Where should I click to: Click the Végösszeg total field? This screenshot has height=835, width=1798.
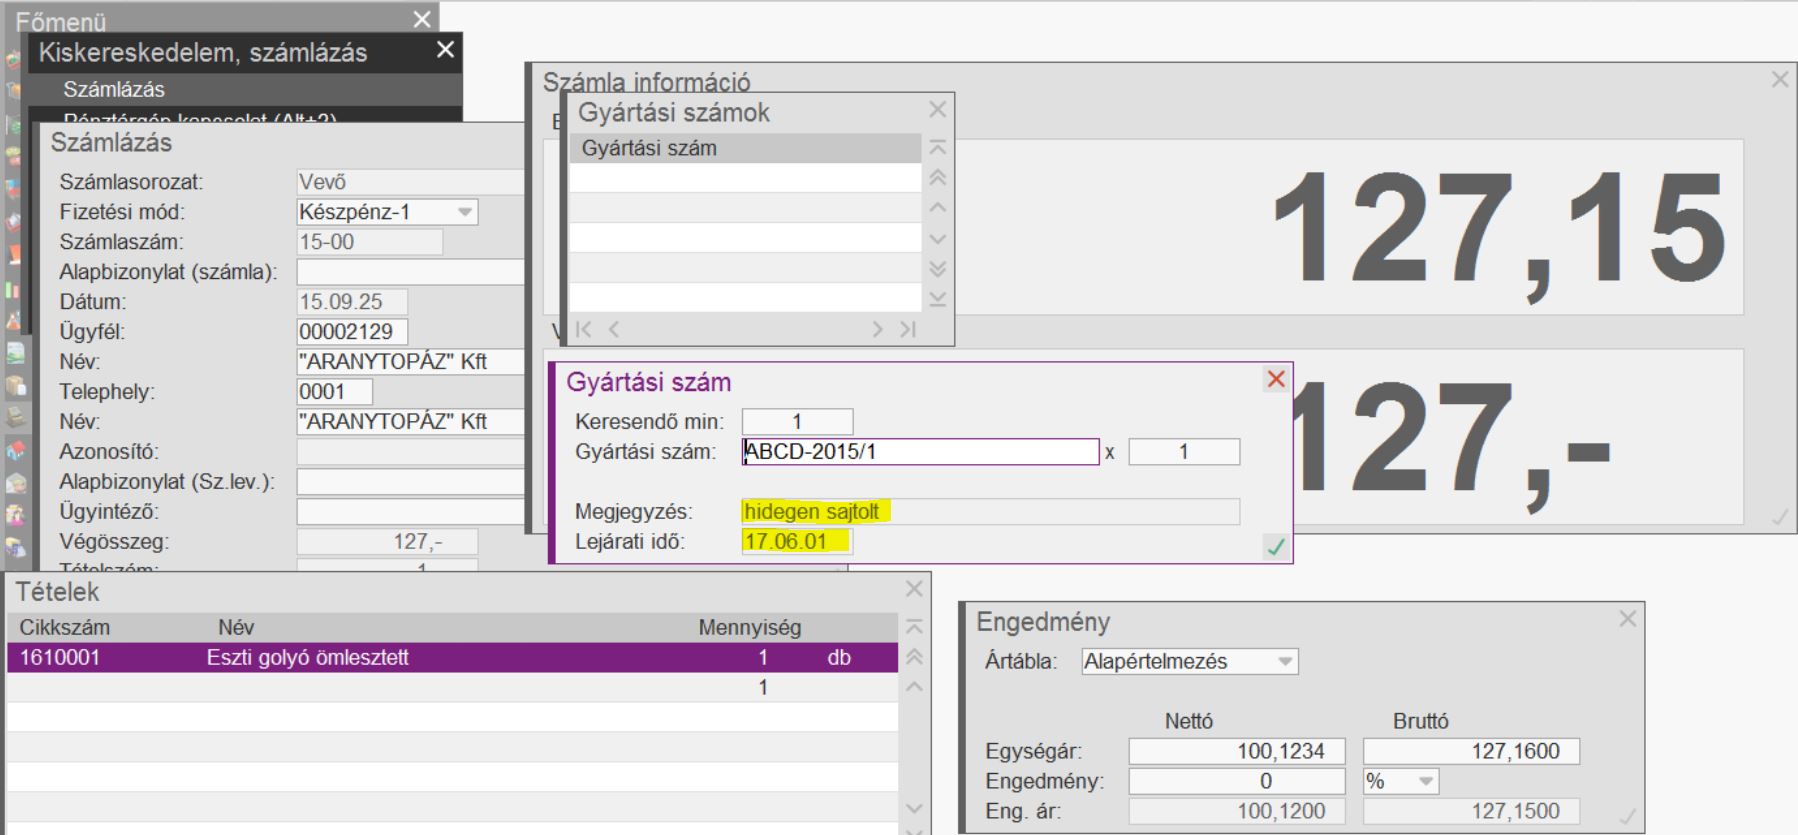[x=387, y=541]
